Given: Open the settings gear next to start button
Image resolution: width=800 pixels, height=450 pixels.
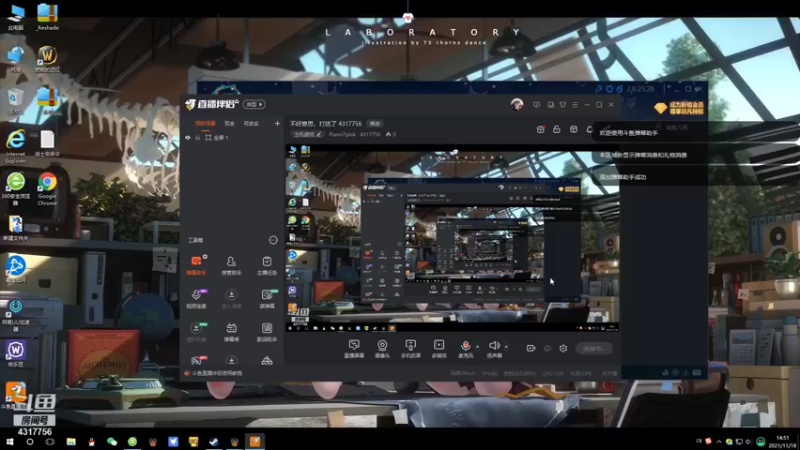Looking at the screenshot, I should click(563, 348).
